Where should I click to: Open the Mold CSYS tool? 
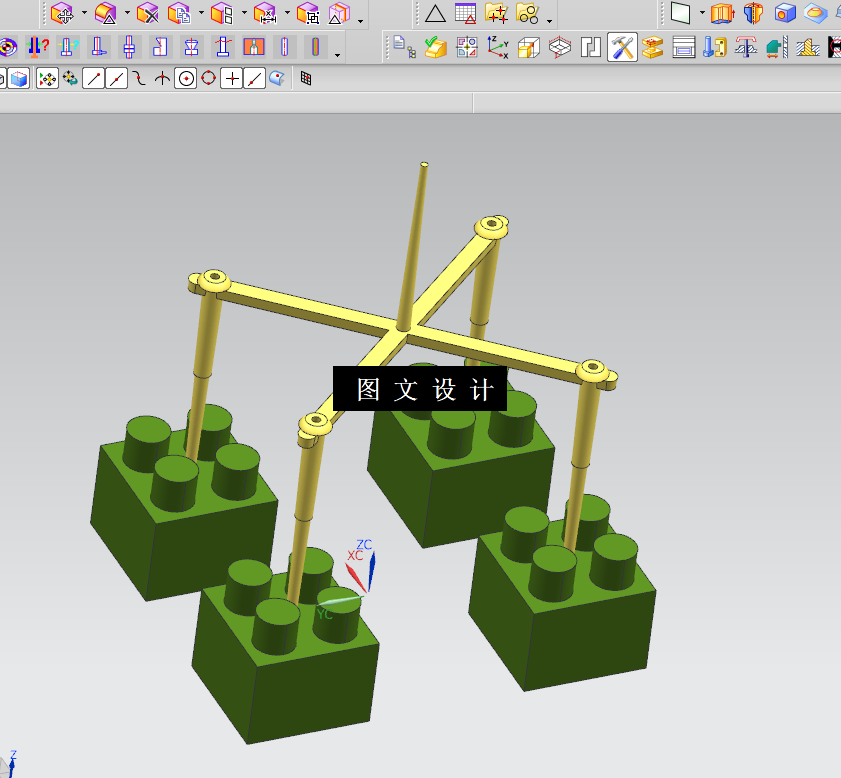click(x=498, y=47)
